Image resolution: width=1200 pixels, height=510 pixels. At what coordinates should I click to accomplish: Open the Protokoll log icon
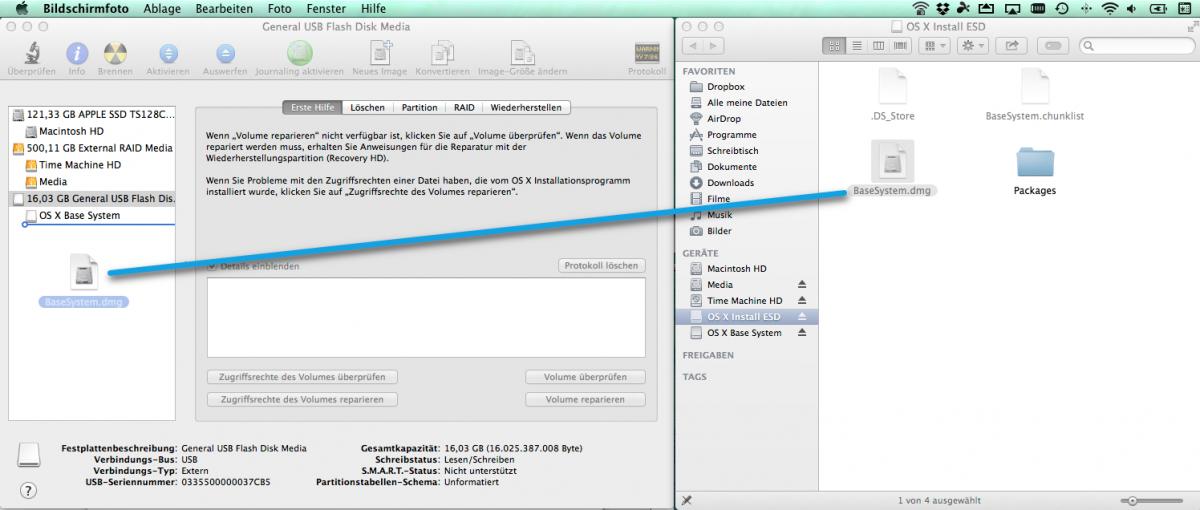tap(647, 52)
